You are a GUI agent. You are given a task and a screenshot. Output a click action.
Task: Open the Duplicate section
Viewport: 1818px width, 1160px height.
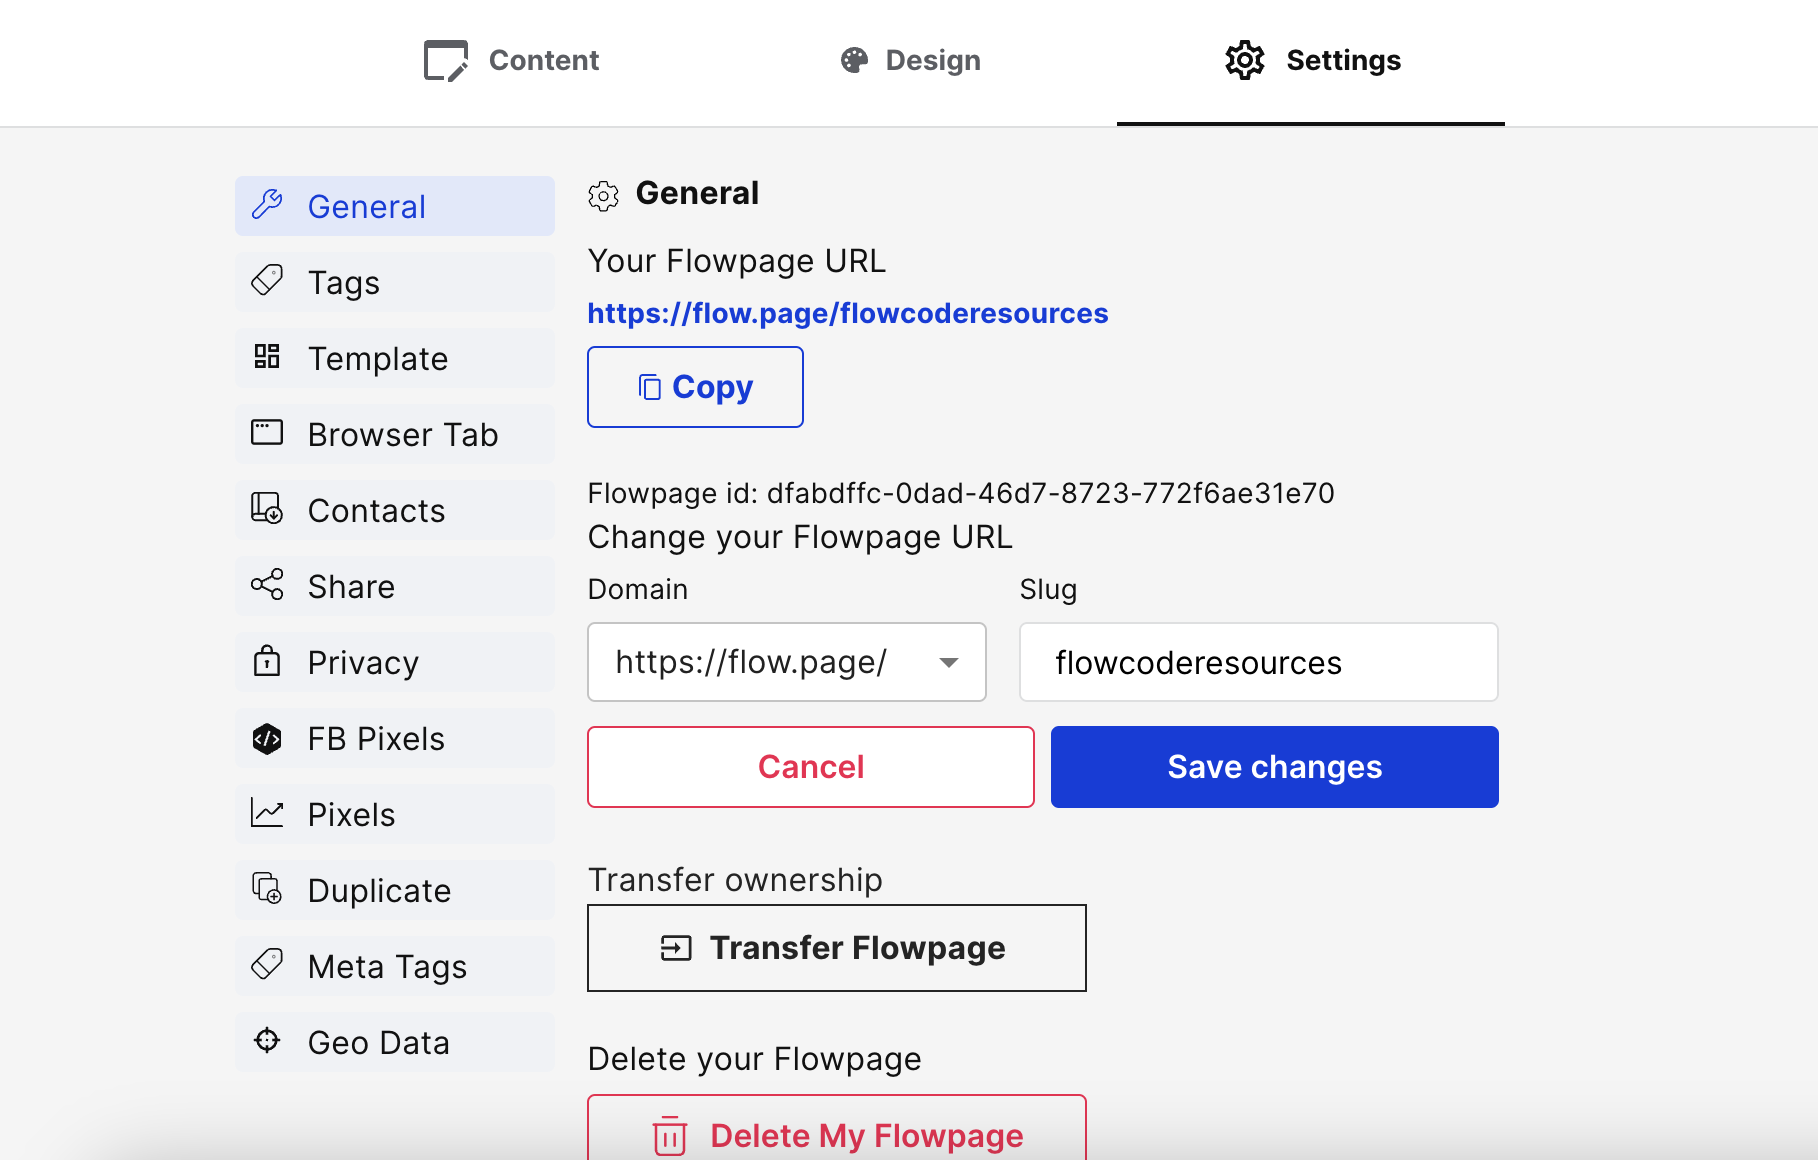click(x=395, y=890)
